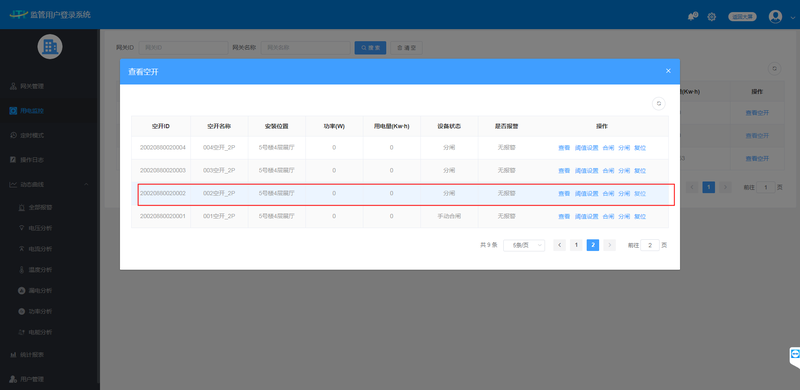The image size is (800, 390).
Task: Click refresh icon on background gateway table
Action: pos(774,68)
